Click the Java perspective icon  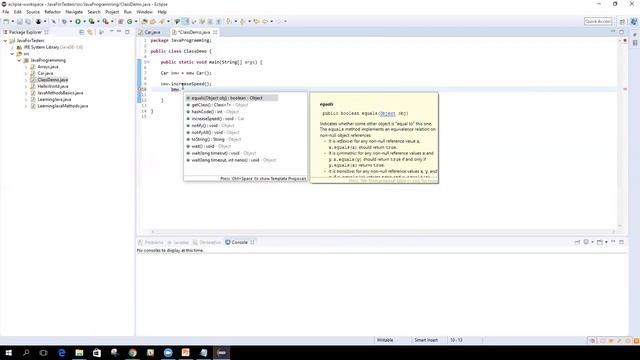(x=634, y=22)
